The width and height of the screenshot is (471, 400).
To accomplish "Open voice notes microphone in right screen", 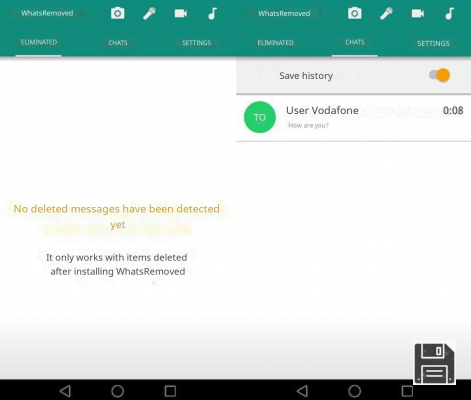I will 386,14.
